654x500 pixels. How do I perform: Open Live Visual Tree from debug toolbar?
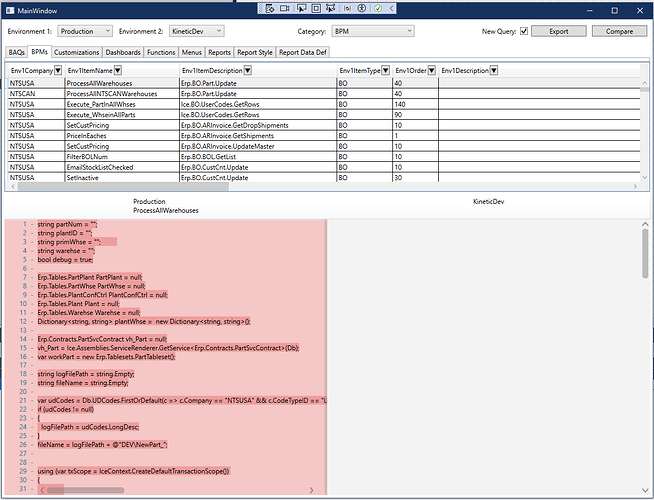pos(270,8)
